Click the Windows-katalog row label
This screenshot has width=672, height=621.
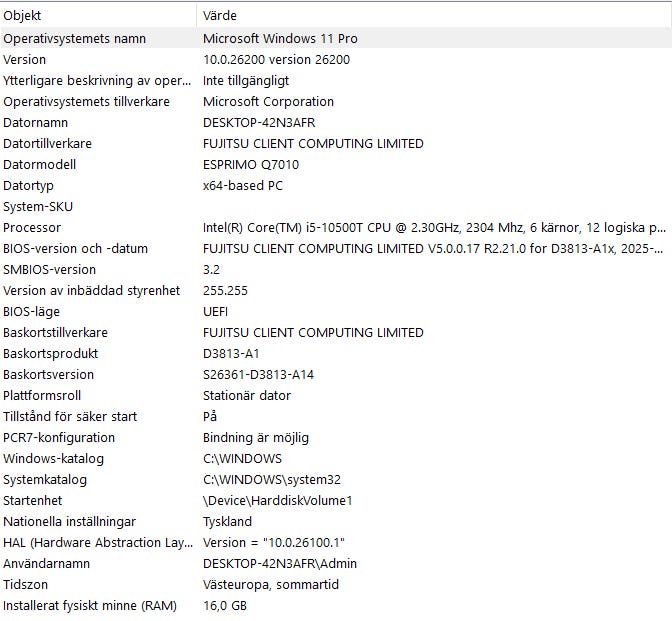pyautogui.click(x=54, y=459)
